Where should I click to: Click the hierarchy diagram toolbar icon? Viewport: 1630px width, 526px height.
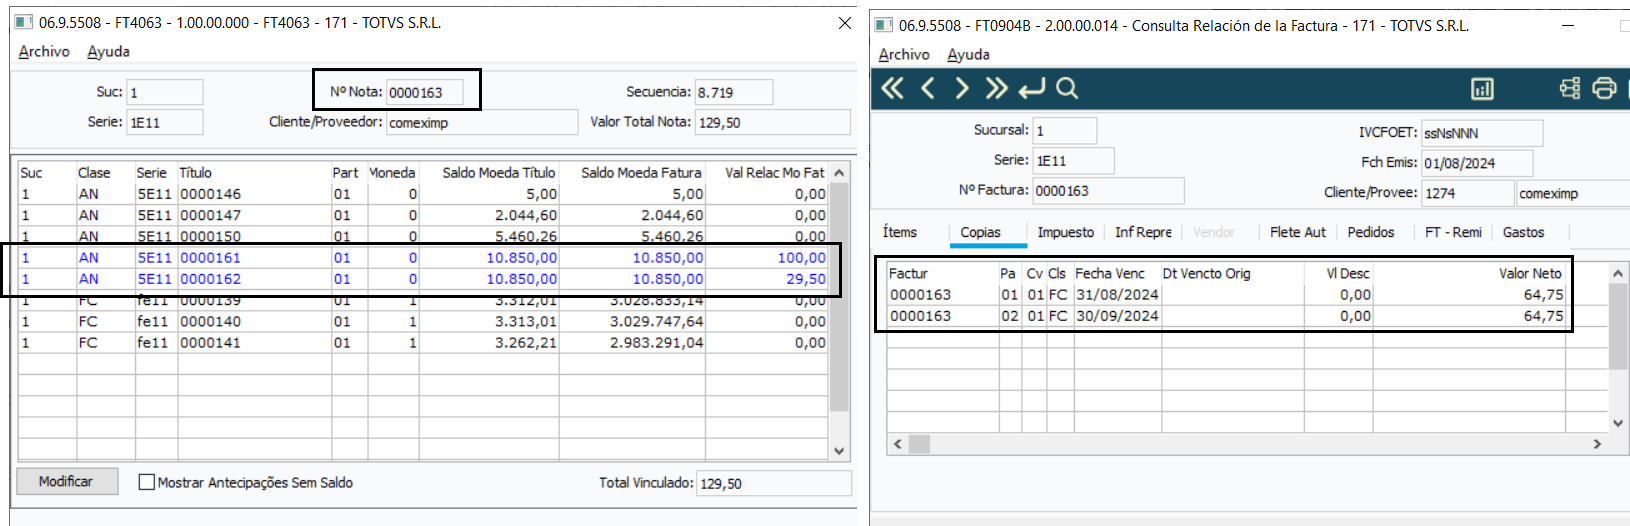[x=1570, y=89]
